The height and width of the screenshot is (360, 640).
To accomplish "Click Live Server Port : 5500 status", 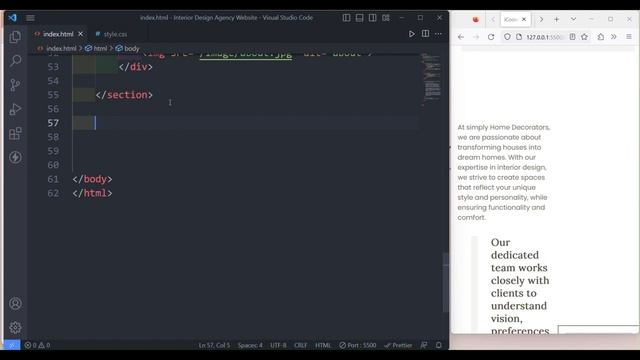I will [358, 345].
